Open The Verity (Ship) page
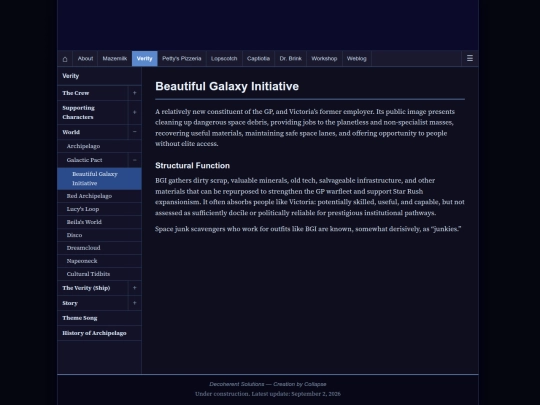The image size is (540, 405). click(x=93, y=288)
